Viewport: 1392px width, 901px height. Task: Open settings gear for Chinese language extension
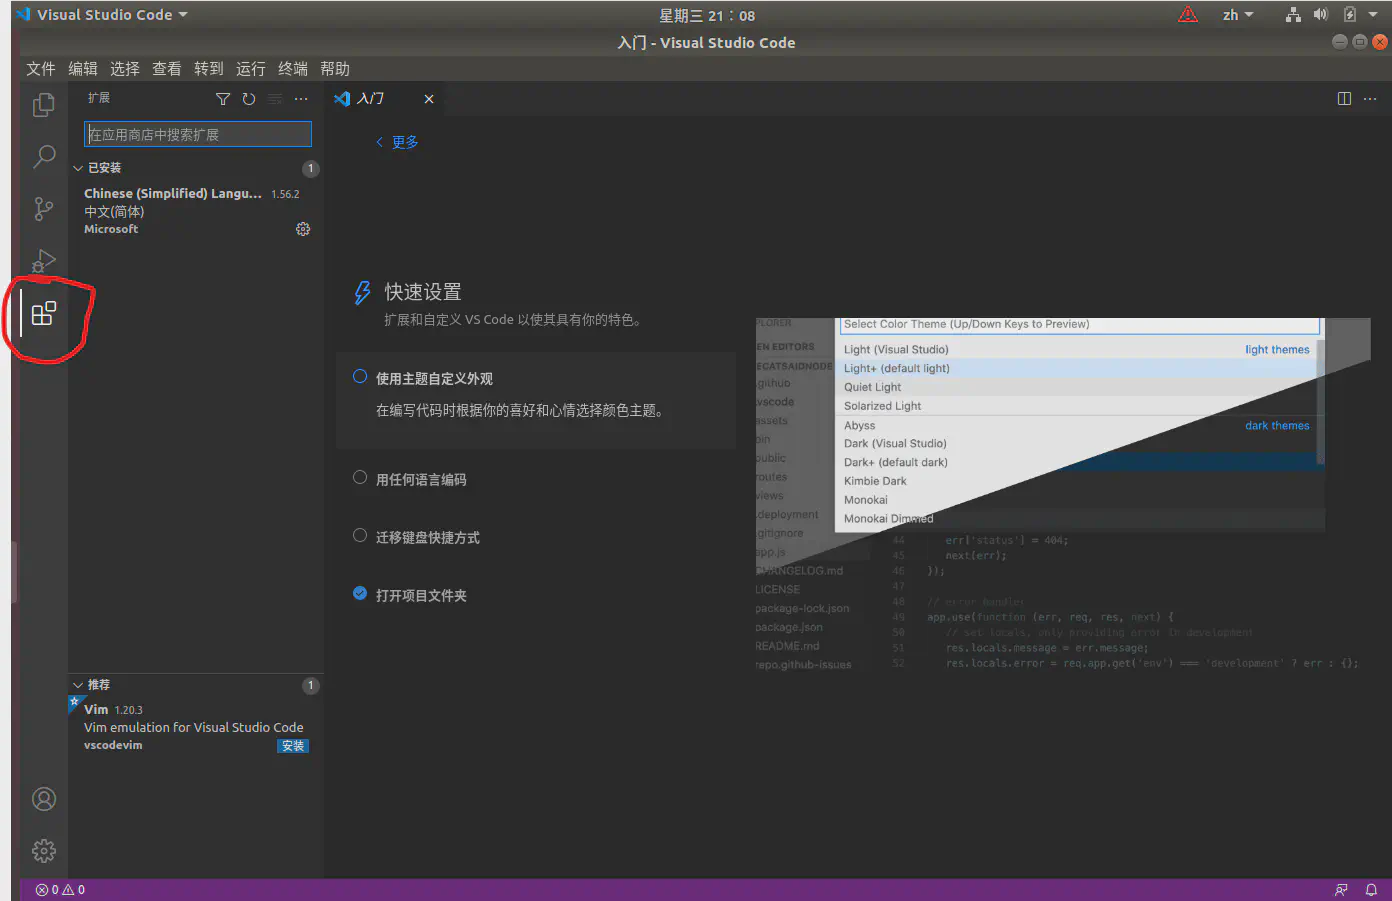tap(303, 229)
